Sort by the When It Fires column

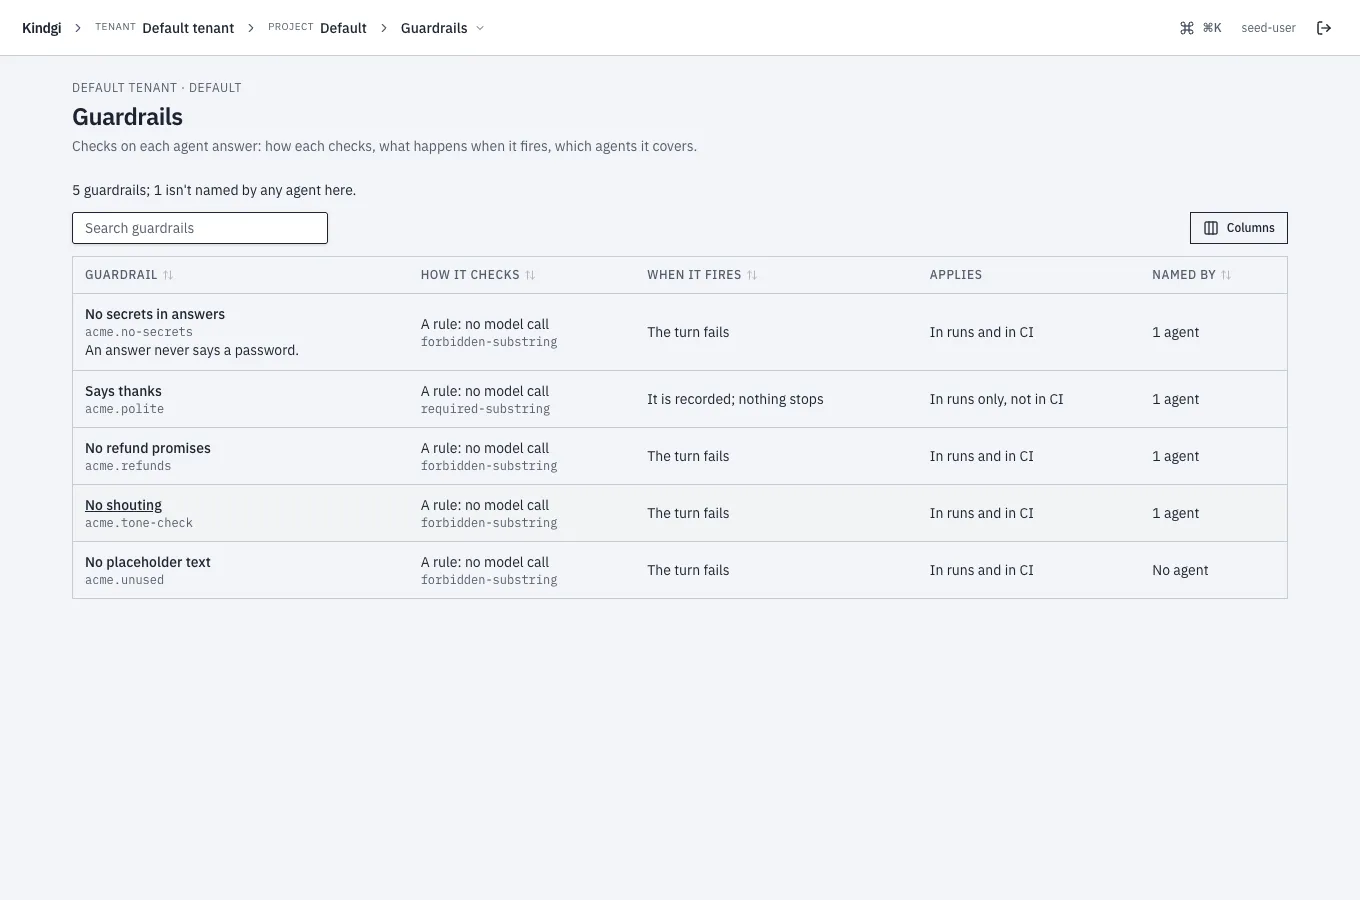click(x=702, y=275)
